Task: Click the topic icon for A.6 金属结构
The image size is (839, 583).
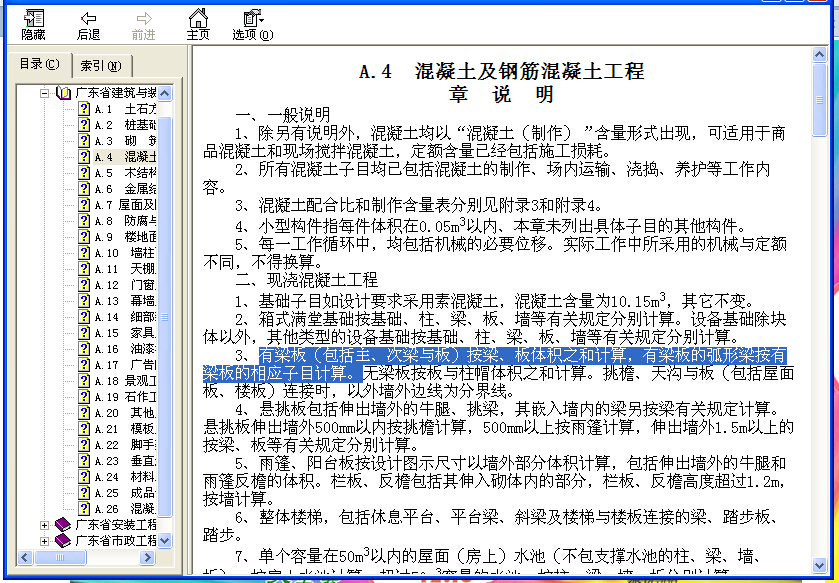Action: [83, 189]
